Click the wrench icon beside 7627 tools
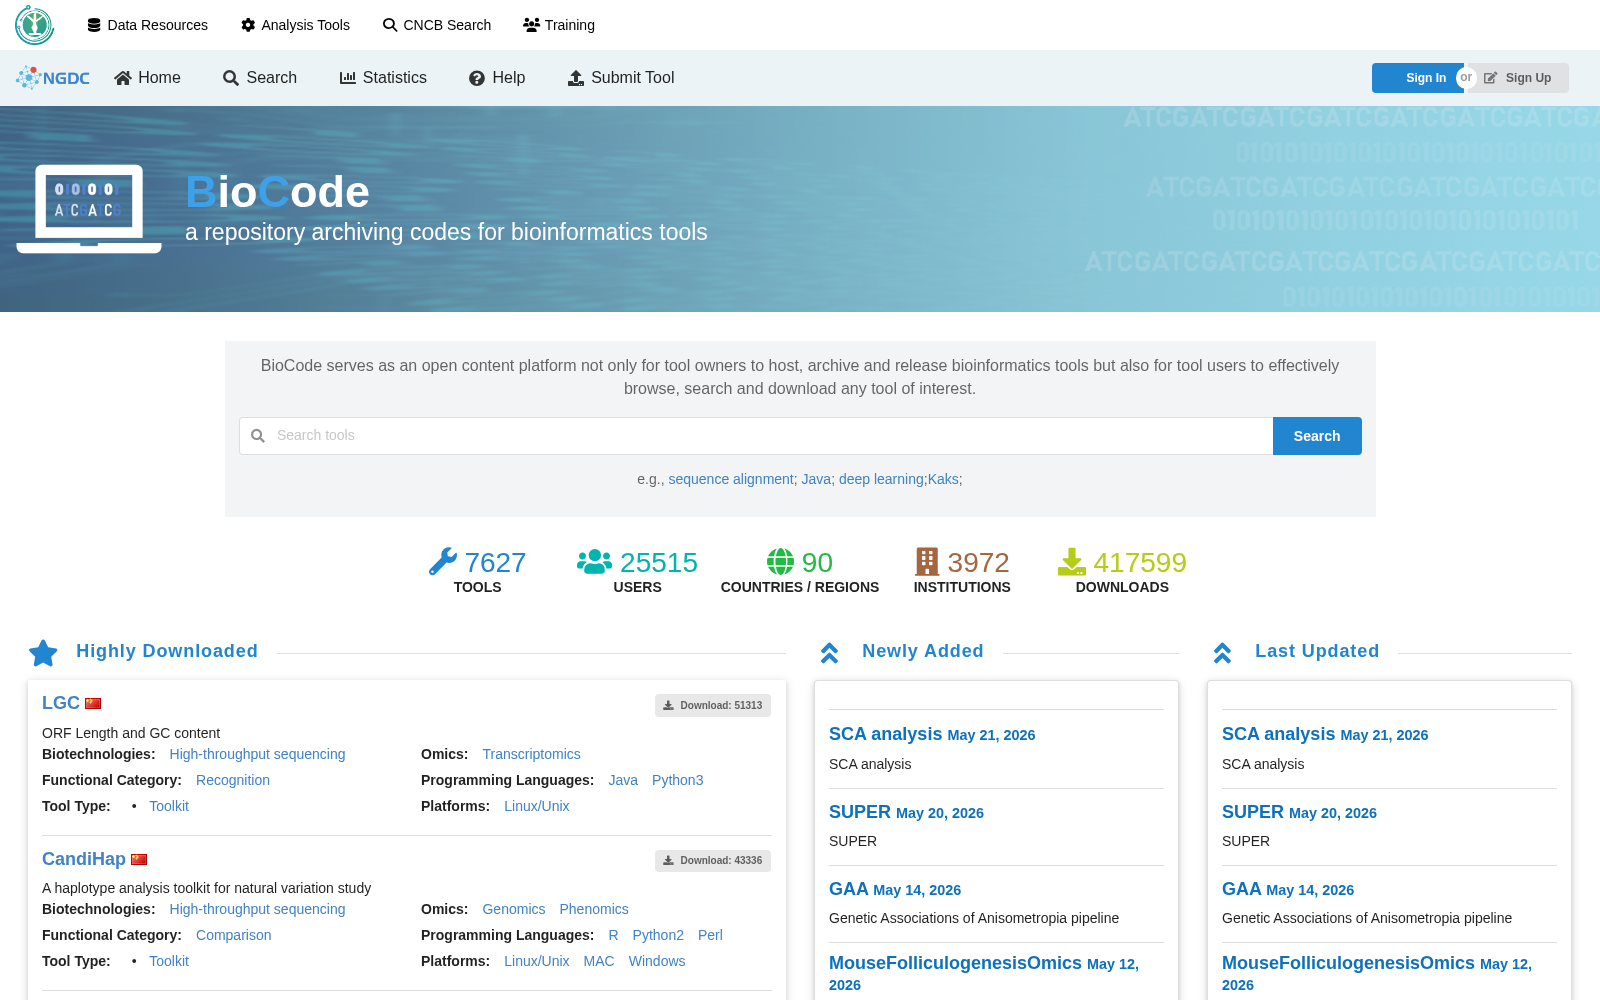The height and width of the screenshot is (1000, 1600). (x=443, y=562)
